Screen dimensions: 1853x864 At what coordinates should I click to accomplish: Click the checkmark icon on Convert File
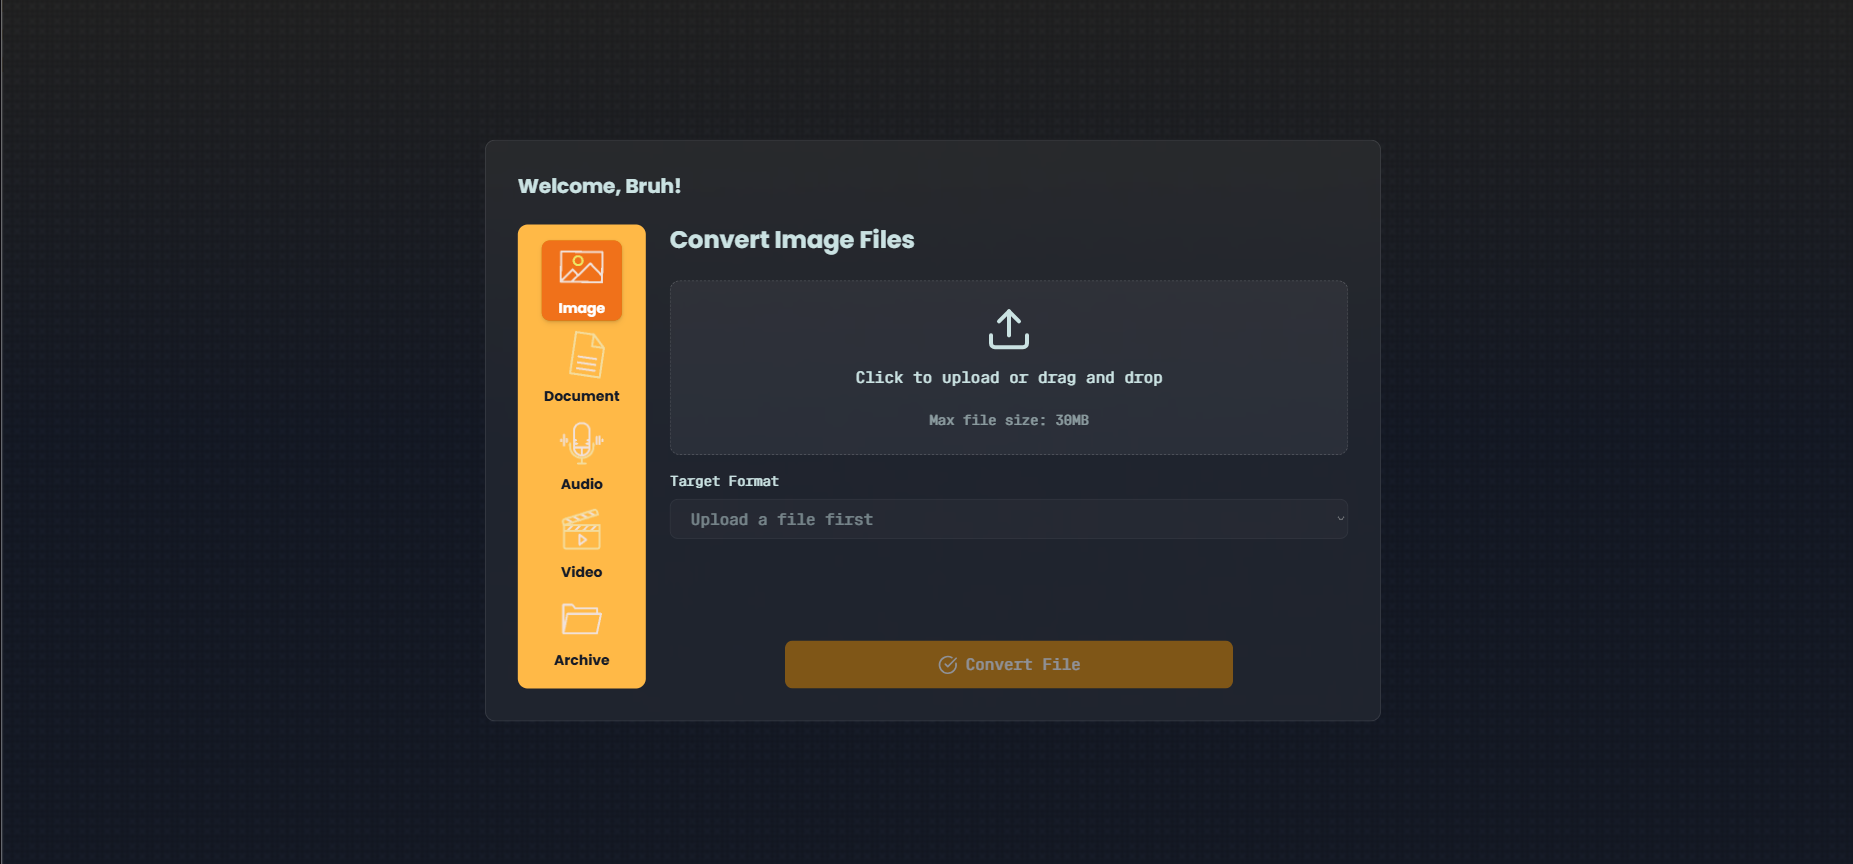pyautogui.click(x=947, y=665)
